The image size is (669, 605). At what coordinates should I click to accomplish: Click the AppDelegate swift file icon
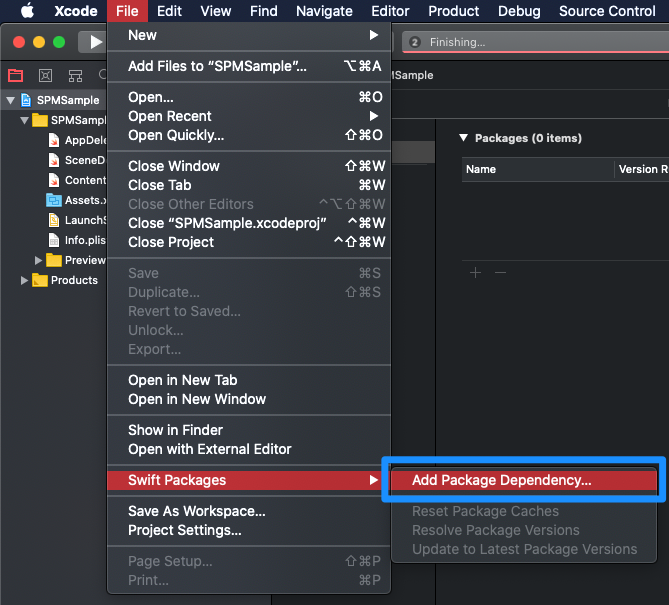click(x=54, y=140)
